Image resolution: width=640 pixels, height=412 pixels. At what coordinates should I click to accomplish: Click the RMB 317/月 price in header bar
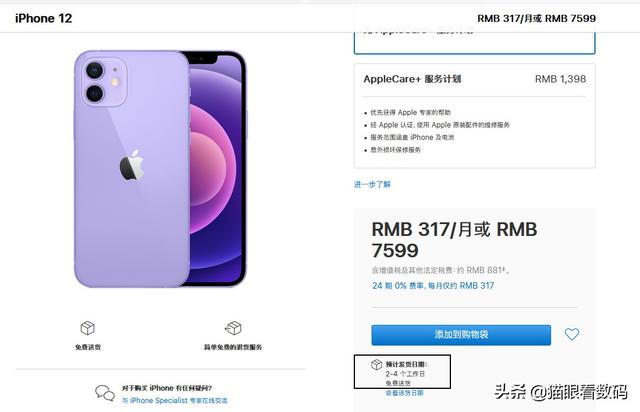[505, 18]
